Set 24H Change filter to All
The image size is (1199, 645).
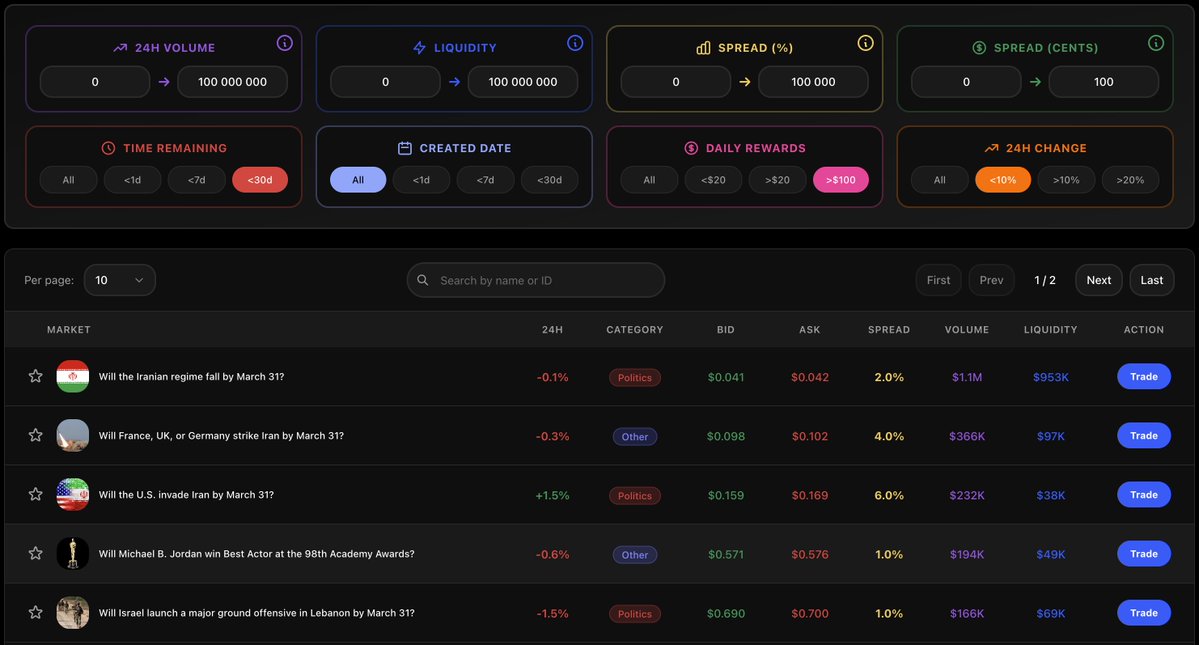click(x=940, y=180)
